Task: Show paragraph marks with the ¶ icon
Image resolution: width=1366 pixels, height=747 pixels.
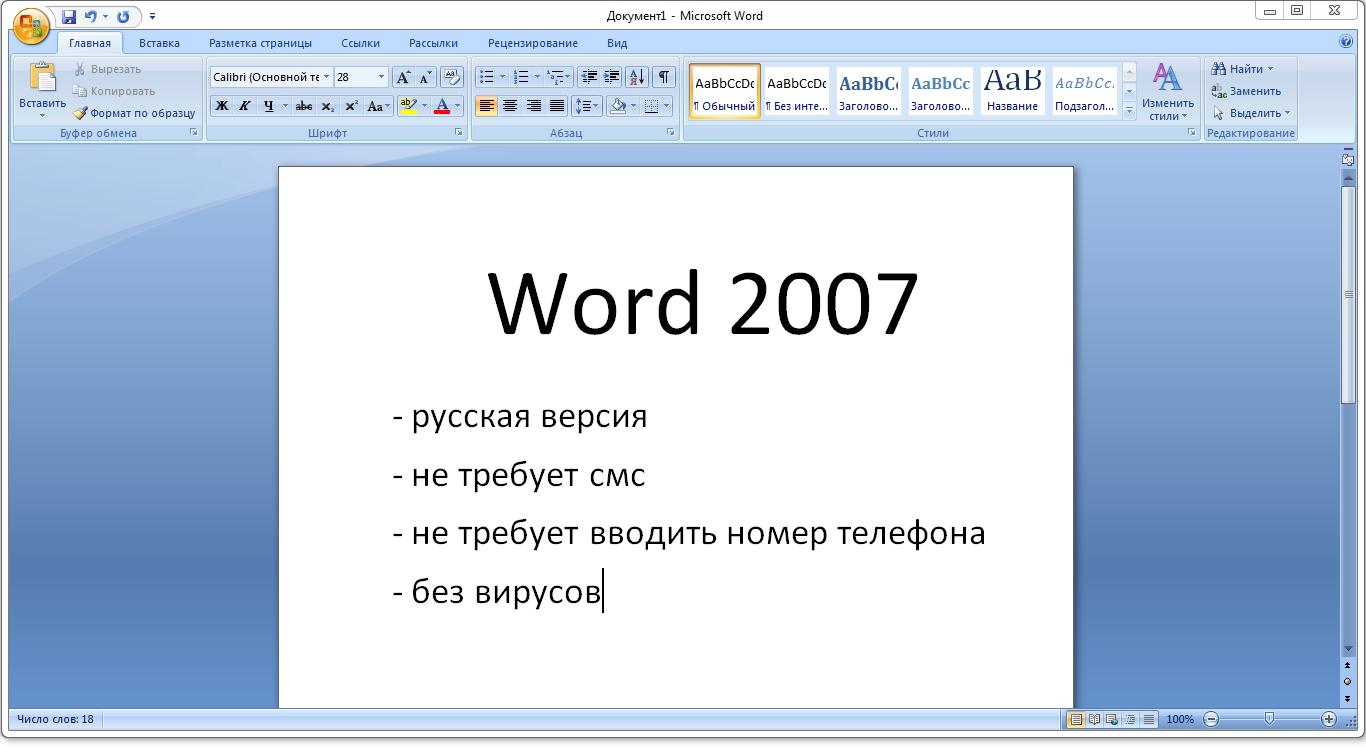Action: [x=663, y=76]
